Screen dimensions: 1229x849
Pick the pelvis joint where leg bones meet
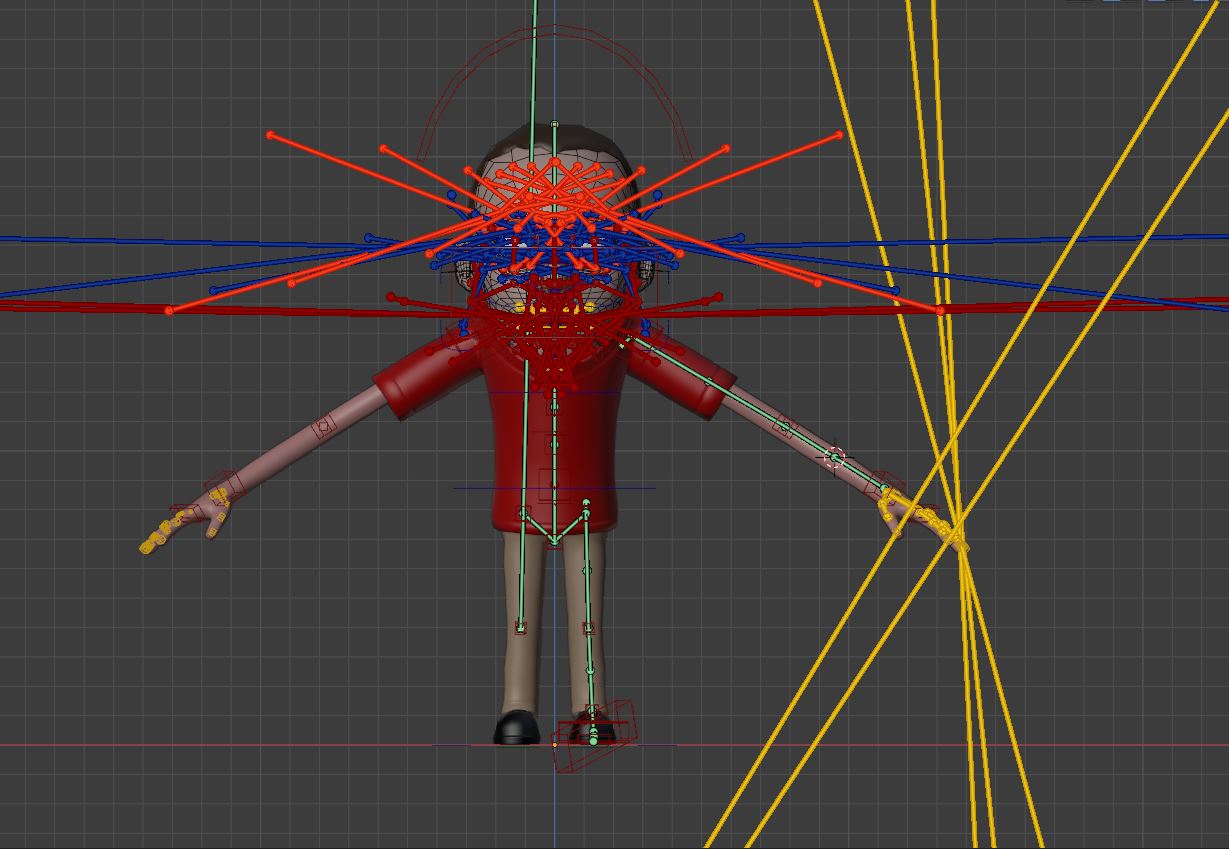tap(555, 542)
